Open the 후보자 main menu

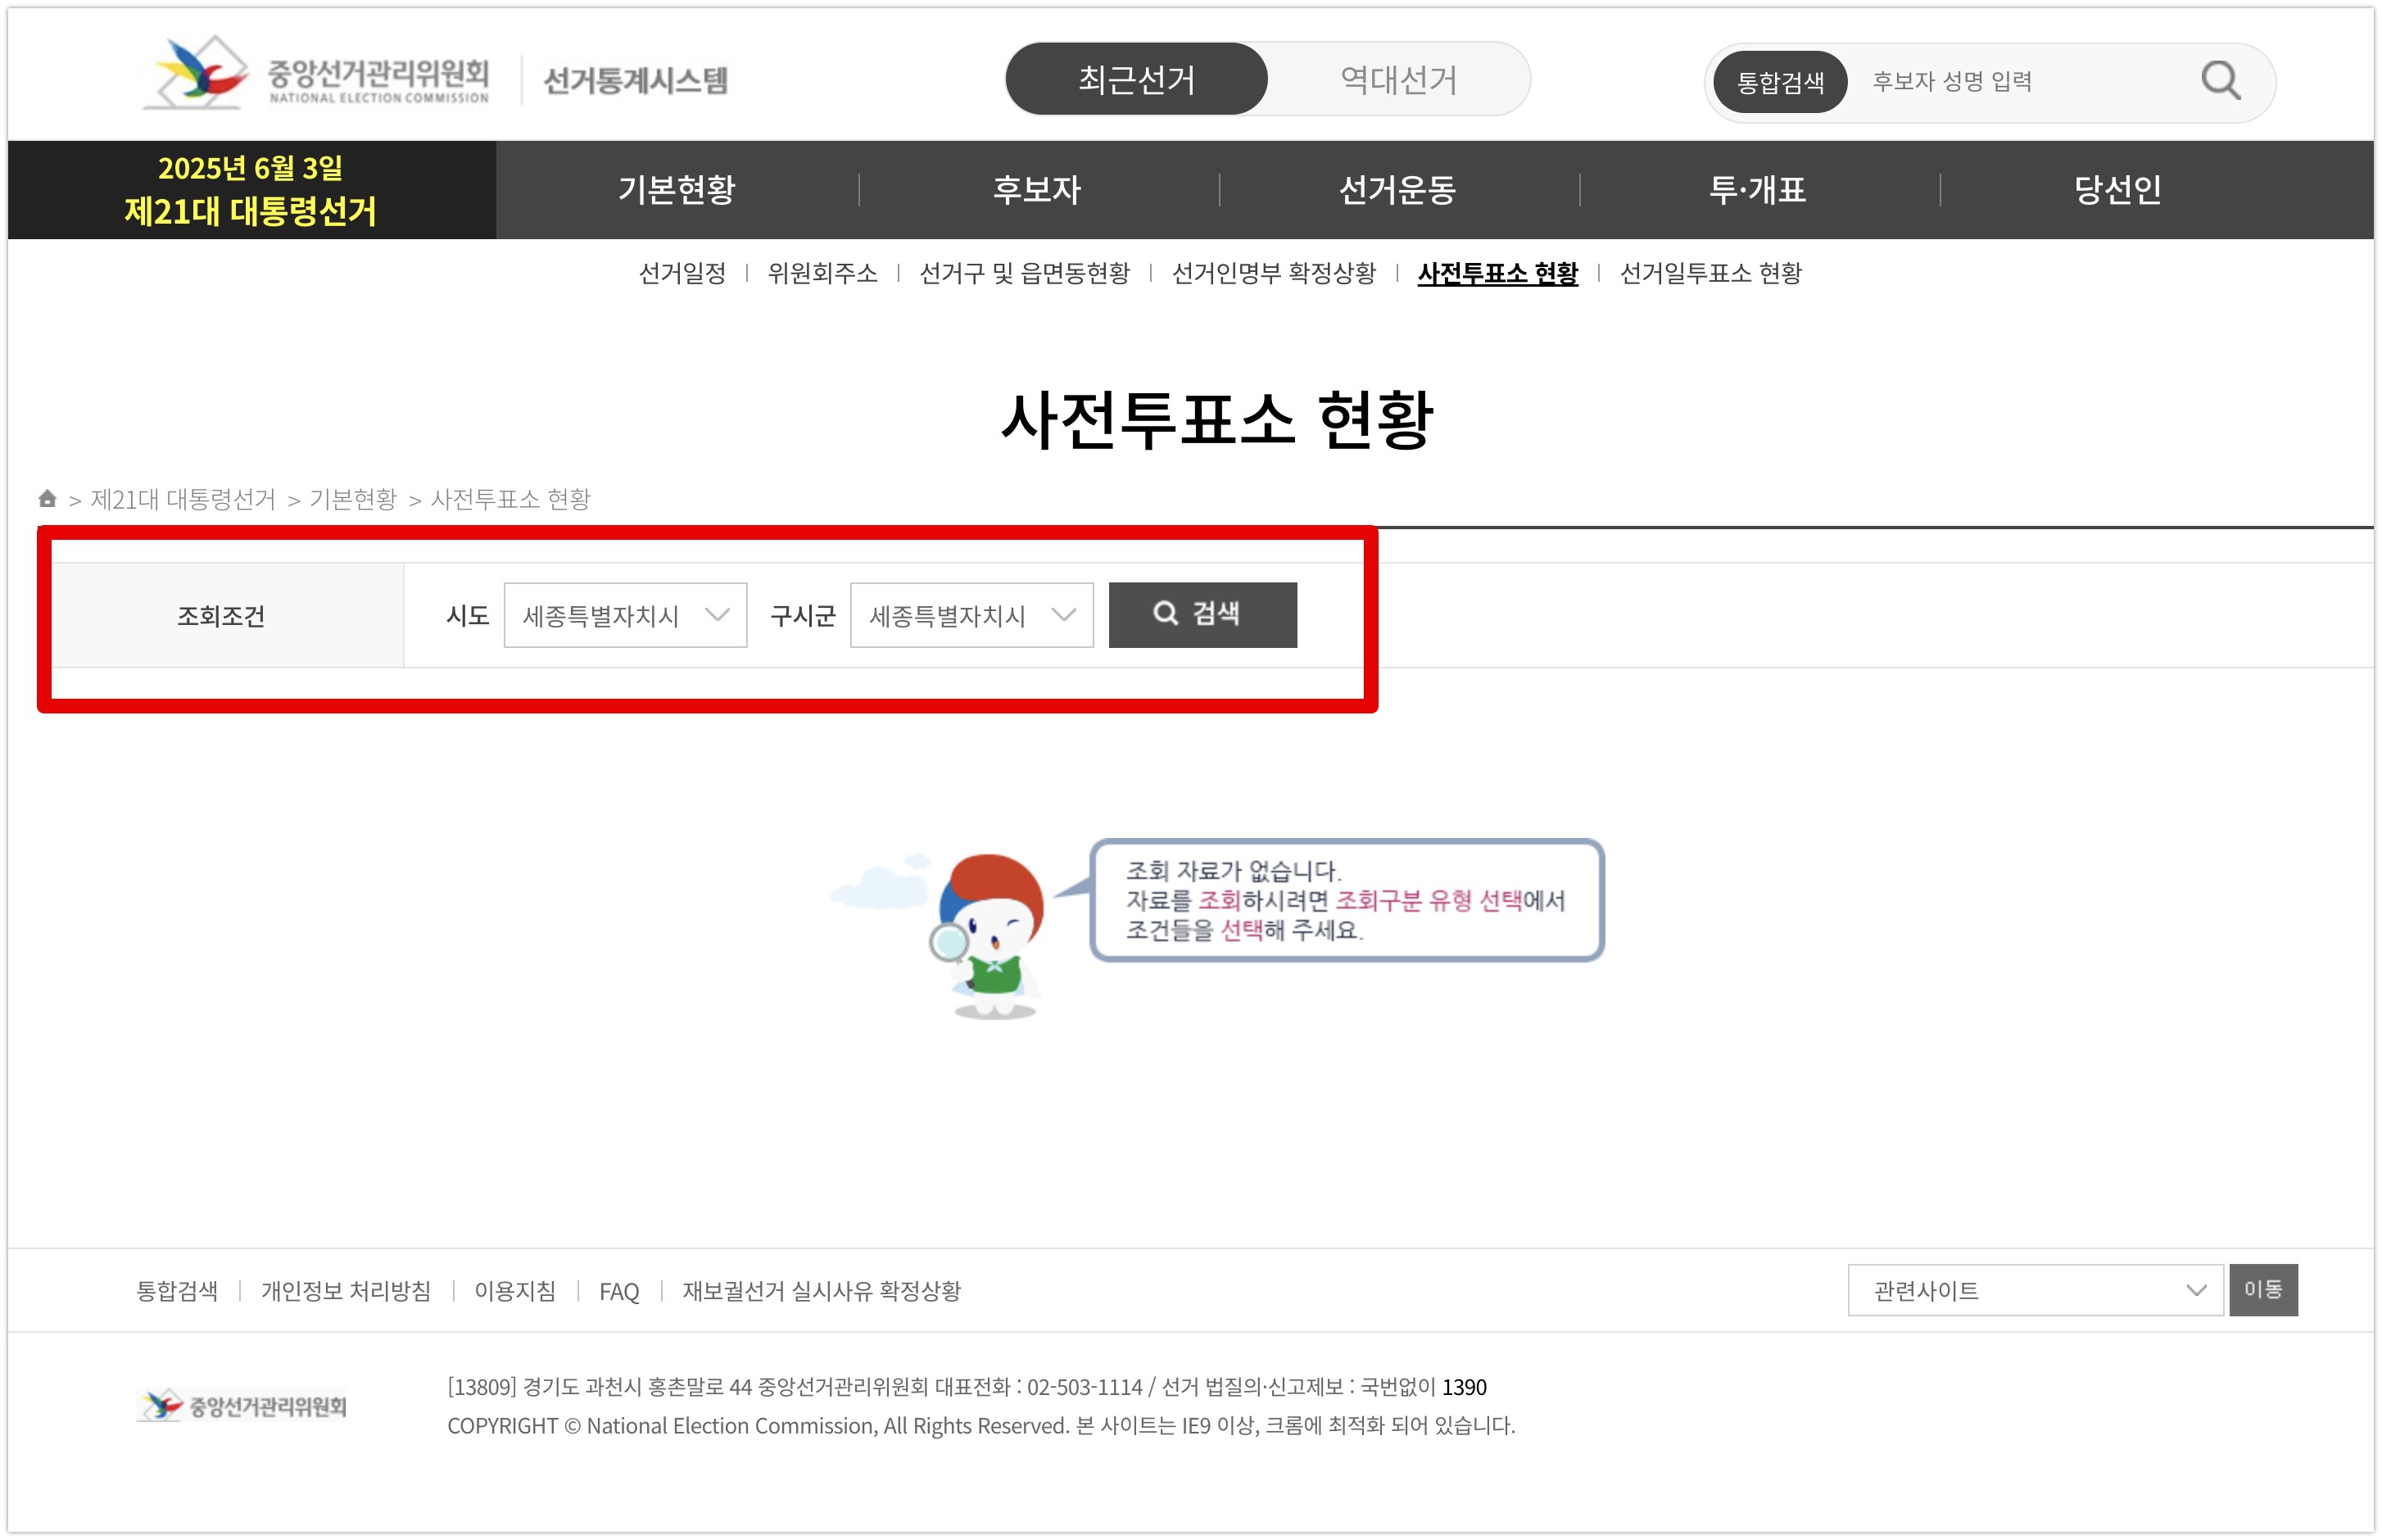click(x=1037, y=189)
